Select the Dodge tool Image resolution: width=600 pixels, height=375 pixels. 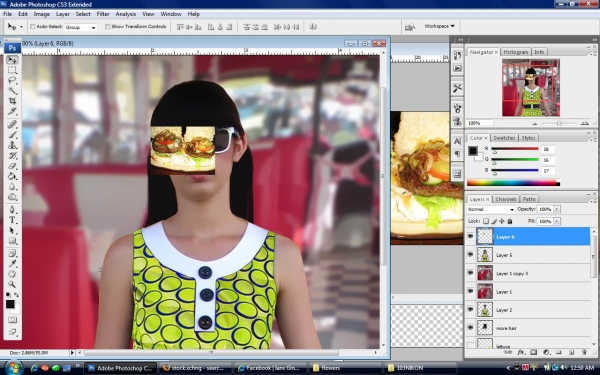coord(12,197)
